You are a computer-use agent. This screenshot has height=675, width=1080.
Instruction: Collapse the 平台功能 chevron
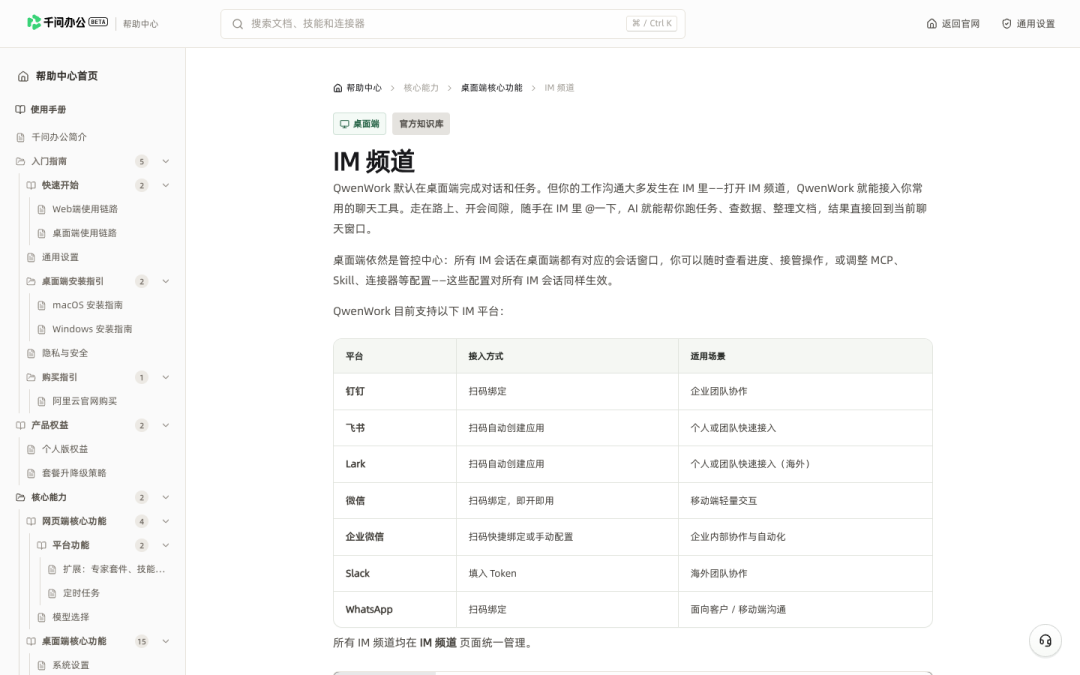[x=165, y=546]
